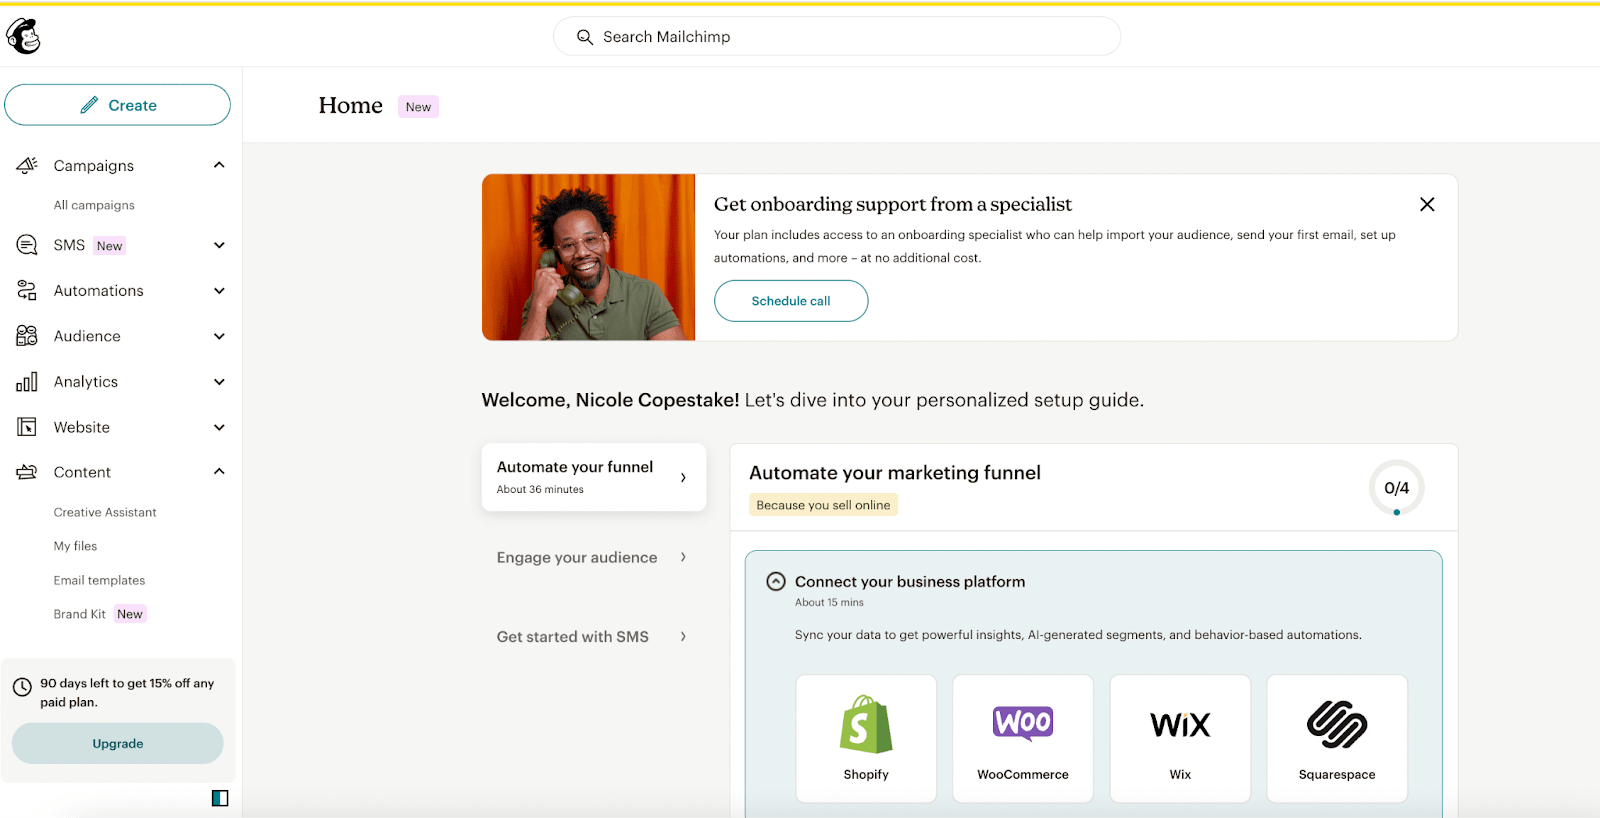Choose the Wix platform card
Image resolution: width=1600 pixels, height=818 pixels.
(x=1180, y=738)
